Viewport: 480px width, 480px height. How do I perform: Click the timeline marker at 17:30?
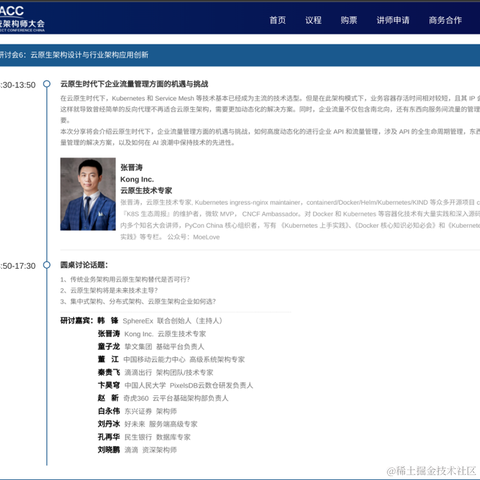(47, 265)
